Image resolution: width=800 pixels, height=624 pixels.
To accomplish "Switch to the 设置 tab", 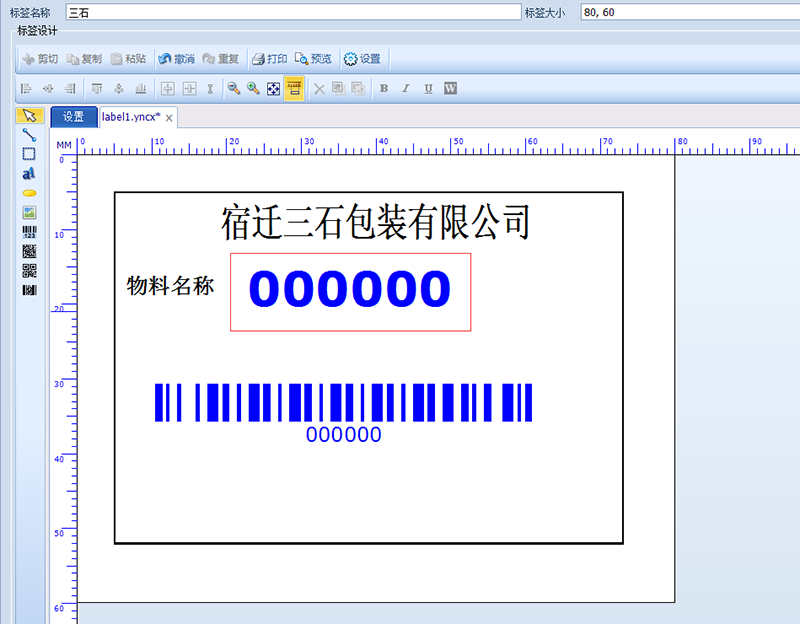I will click(x=73, y=117).
